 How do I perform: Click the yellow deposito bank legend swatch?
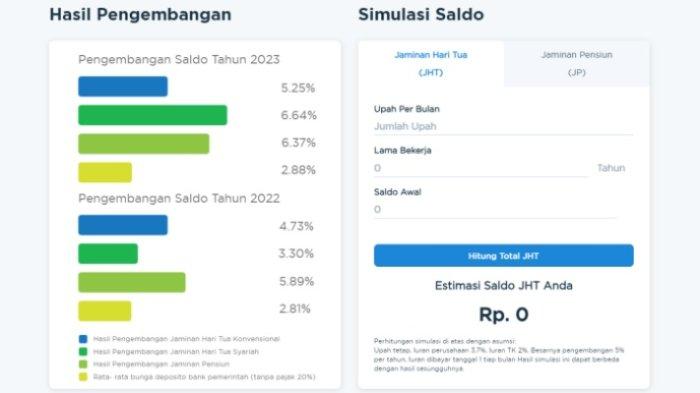point(83,377)
